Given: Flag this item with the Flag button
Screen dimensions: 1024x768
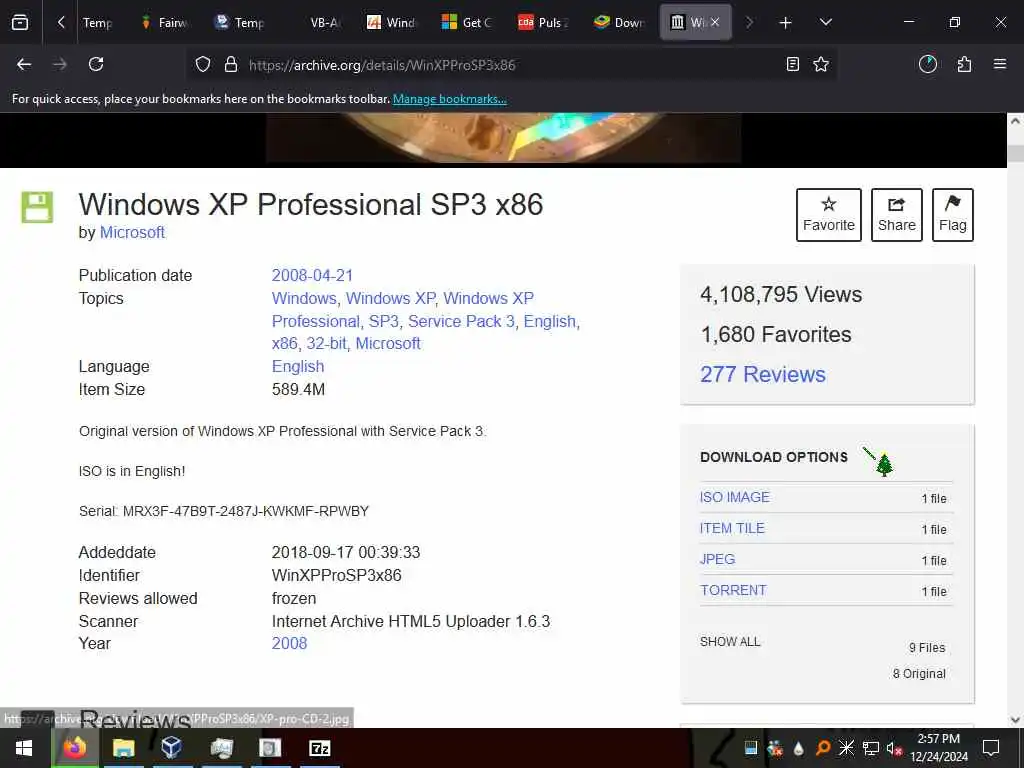Looking at the screenshot, I should point(953,215).
